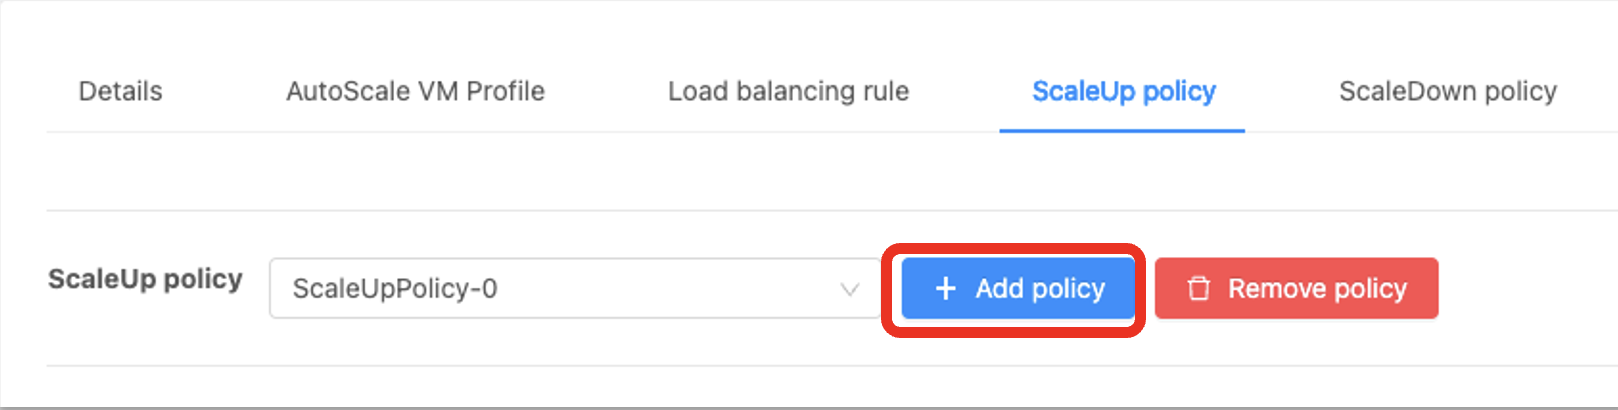Click the Remove policy text label
Viewport: 1618px width, 410px height.
tap(1317, 289)
